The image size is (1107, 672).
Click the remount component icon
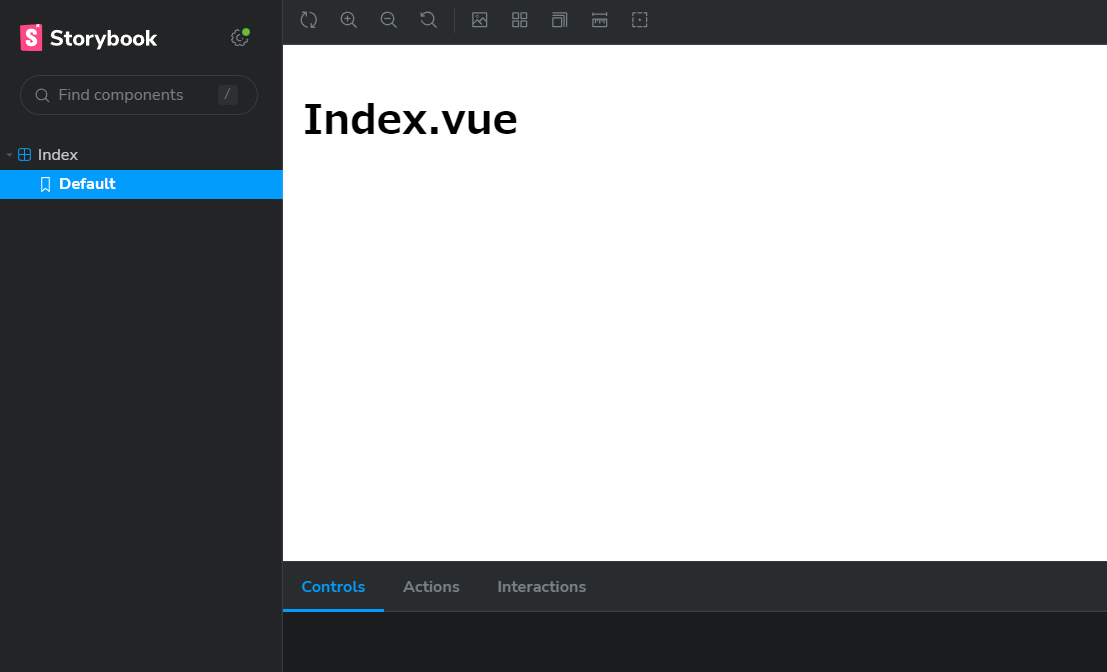(309, 20)
